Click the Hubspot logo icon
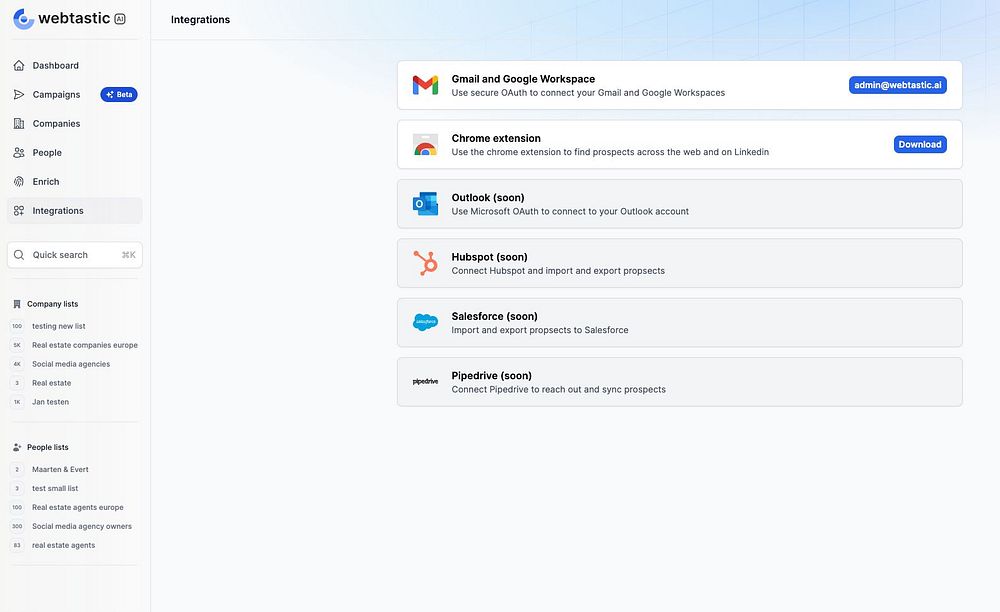The image size is (1000, 612). [425, 263]
